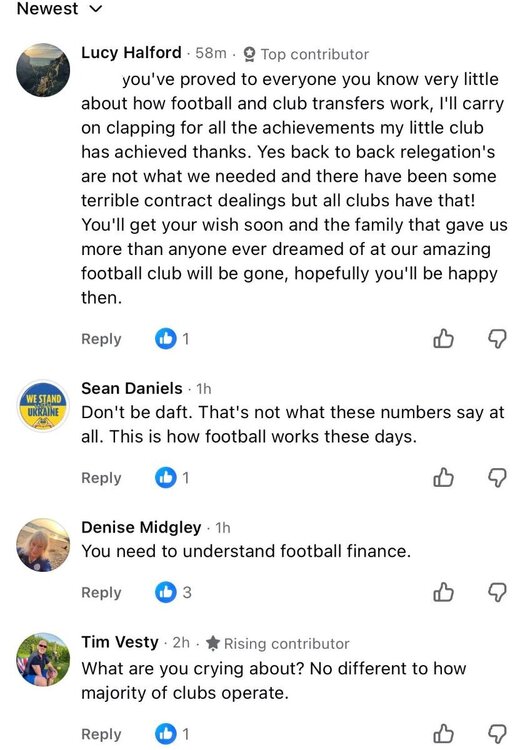
Task: Open Lucy Halford's profile picture
Action: coord(43,70)
